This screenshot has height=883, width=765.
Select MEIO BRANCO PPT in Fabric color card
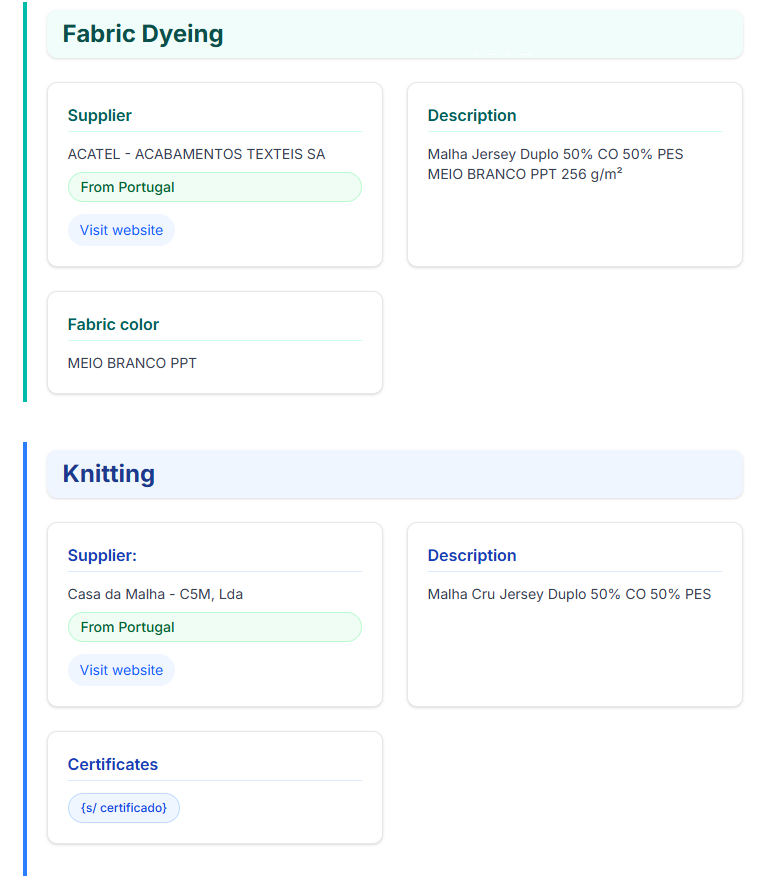(132, 363)
